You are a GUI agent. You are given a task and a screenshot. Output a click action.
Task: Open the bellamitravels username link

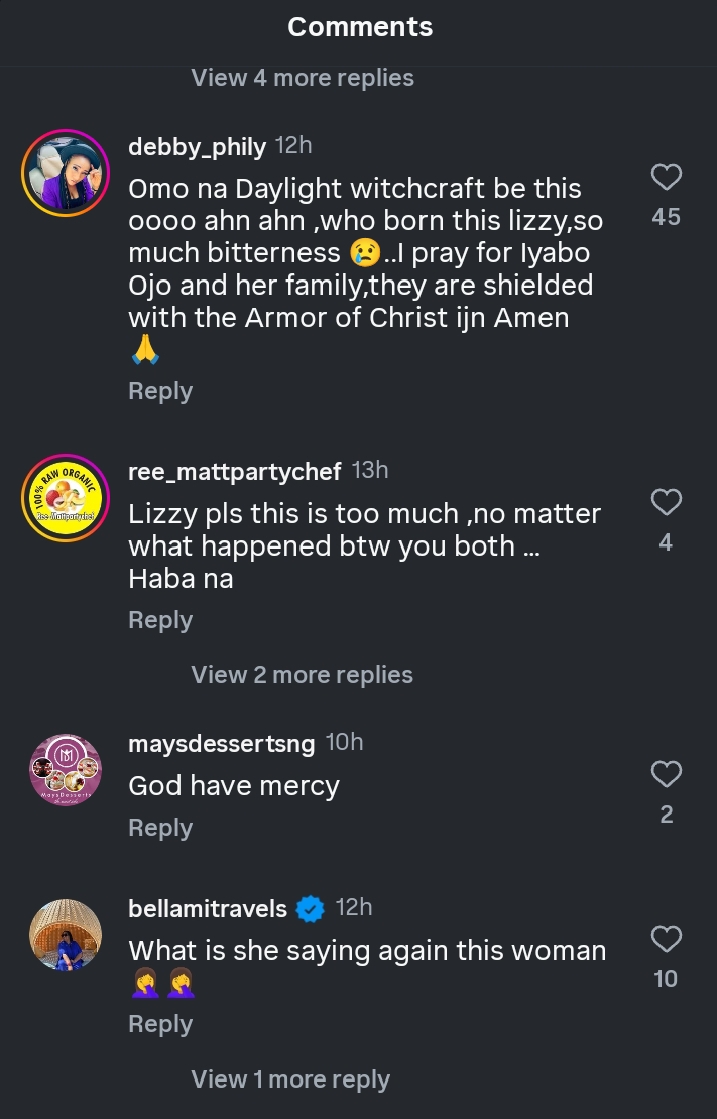207,909
